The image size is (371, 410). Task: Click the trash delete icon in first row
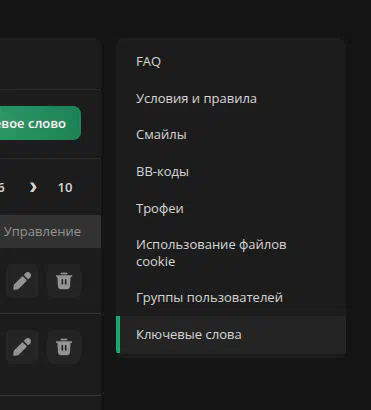(64, 281)
